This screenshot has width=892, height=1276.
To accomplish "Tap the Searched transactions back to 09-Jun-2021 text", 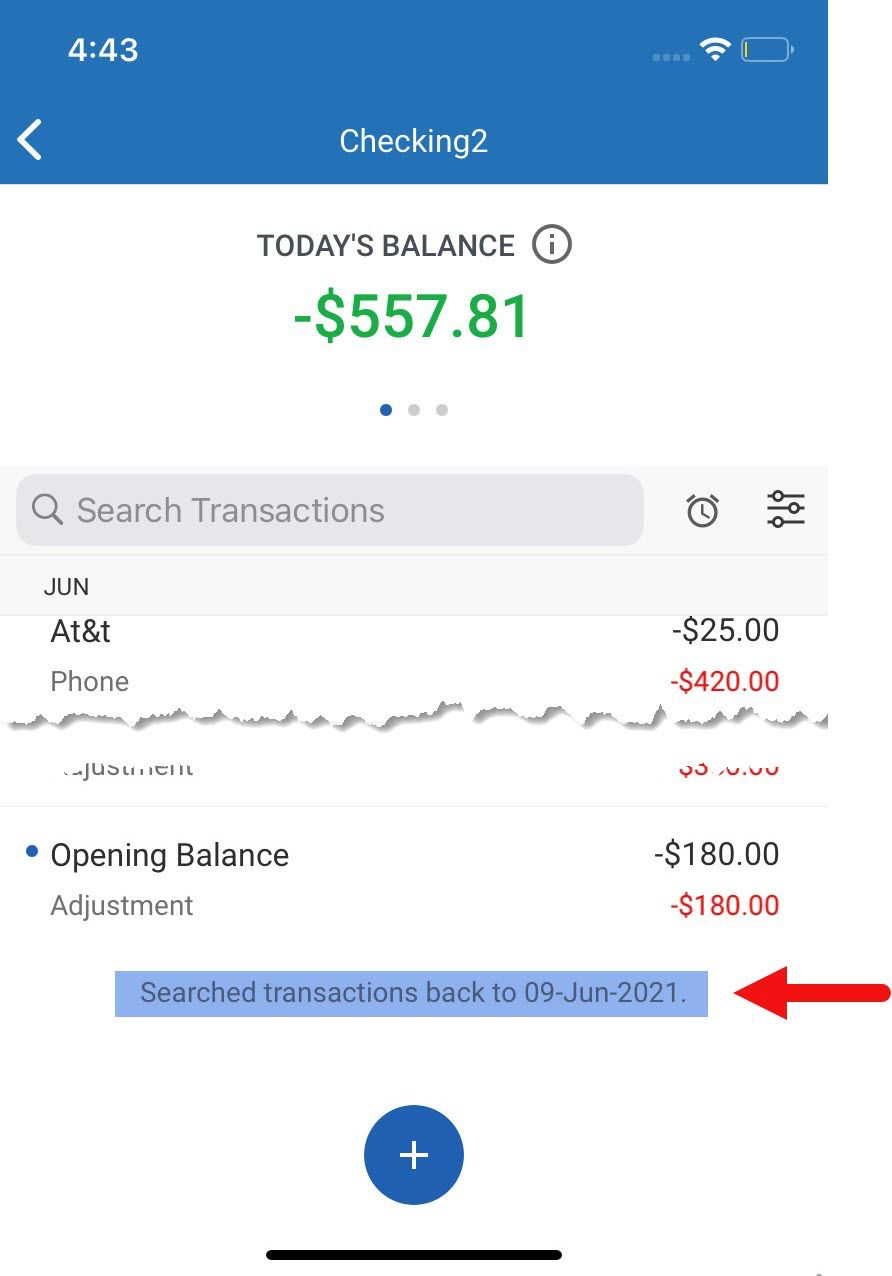I will 412,993.
